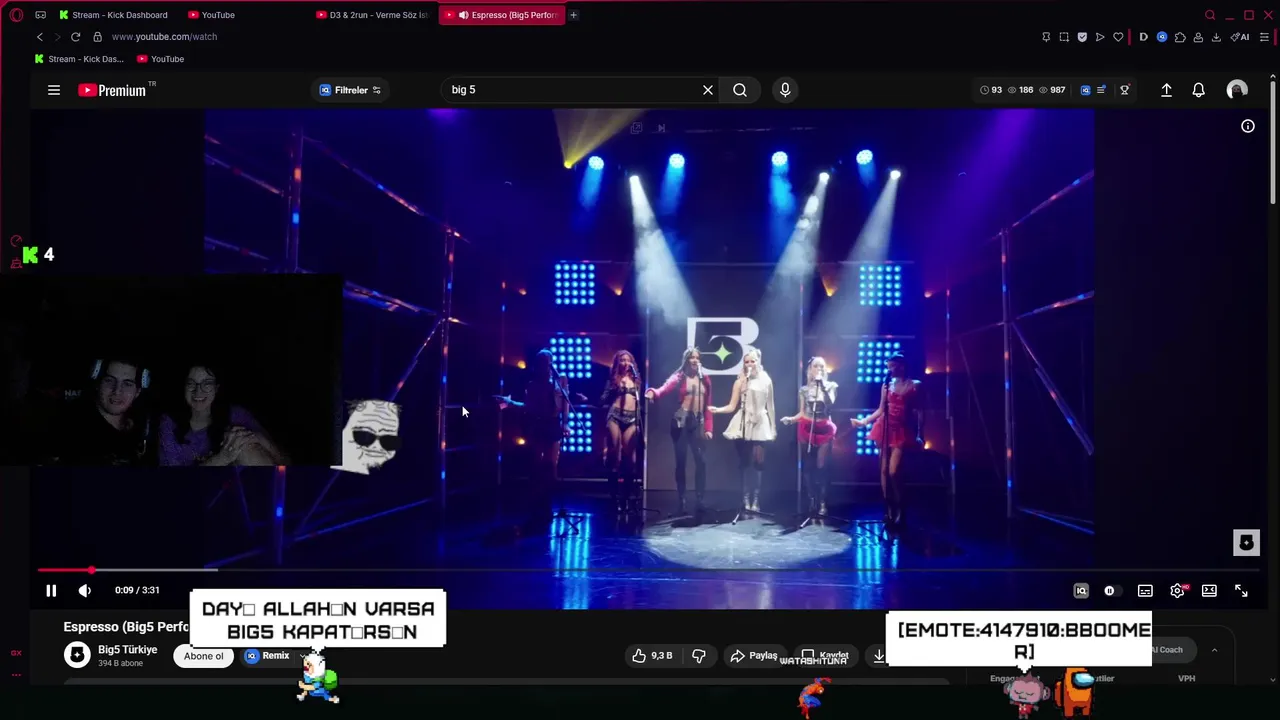Open the Big5 Türkiye channel avatar
The width and height of the screenshot is (1280, 720).
tap(77, 655)
